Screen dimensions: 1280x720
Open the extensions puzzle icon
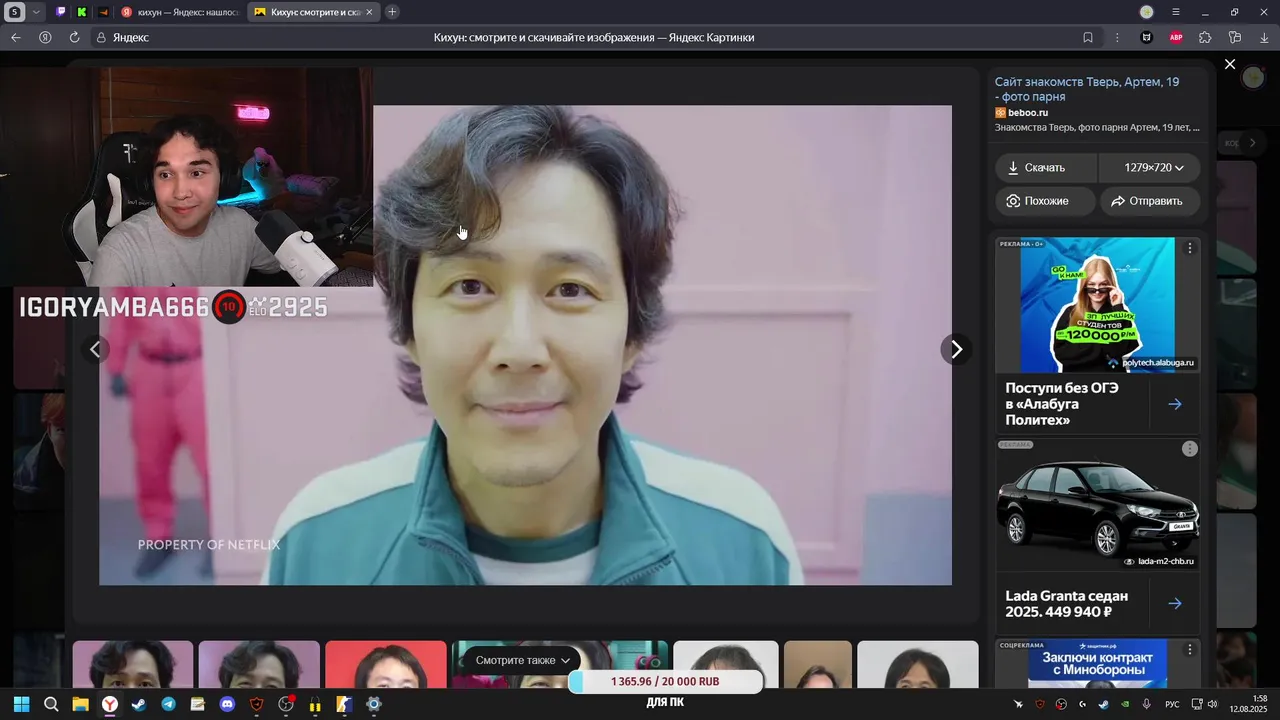pos(1205,37)
